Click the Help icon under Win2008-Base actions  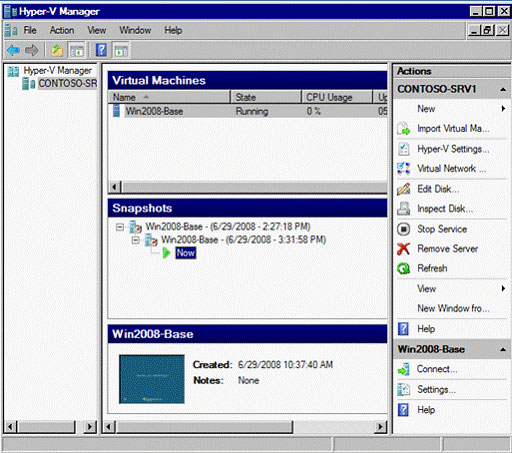pos(403,410)
